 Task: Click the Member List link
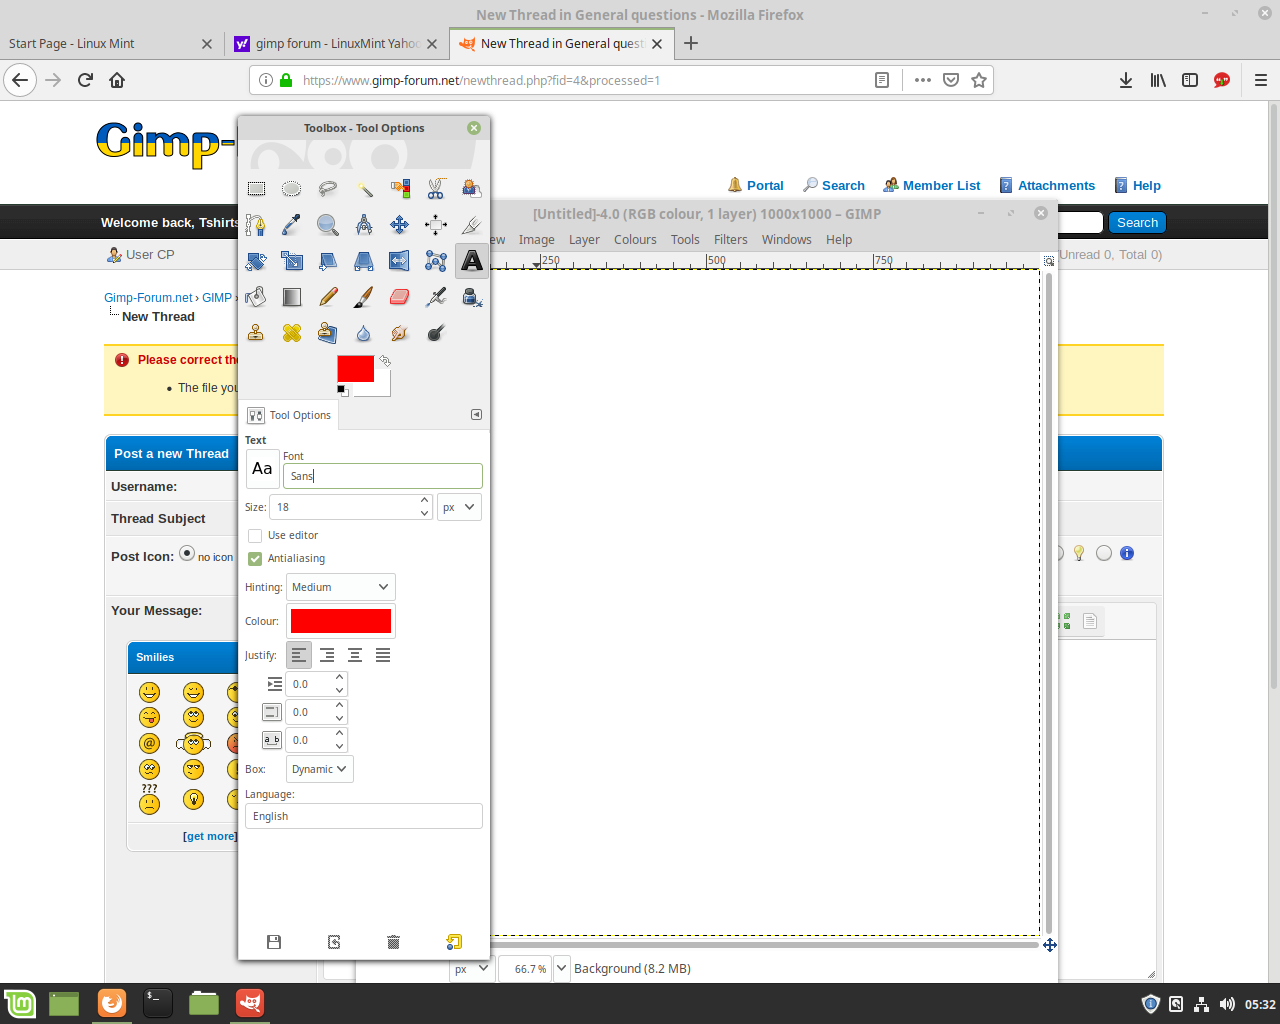(x=941, y=186)
